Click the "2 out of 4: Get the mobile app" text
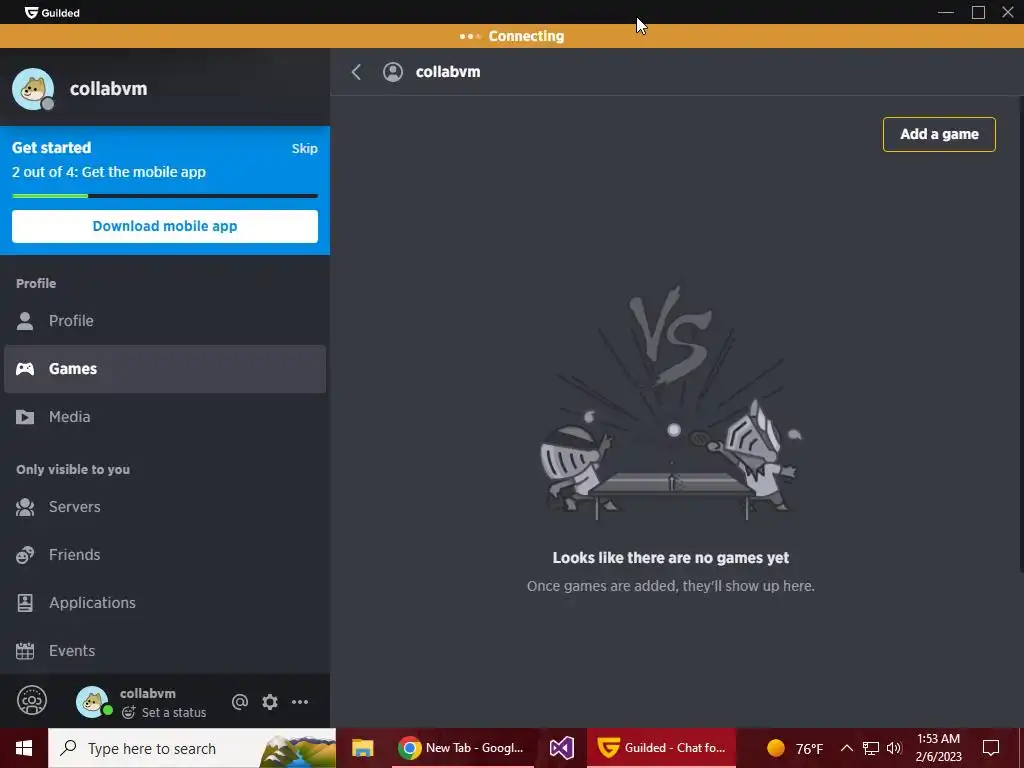Screen dimensions: 1024x768 (108, 172)
